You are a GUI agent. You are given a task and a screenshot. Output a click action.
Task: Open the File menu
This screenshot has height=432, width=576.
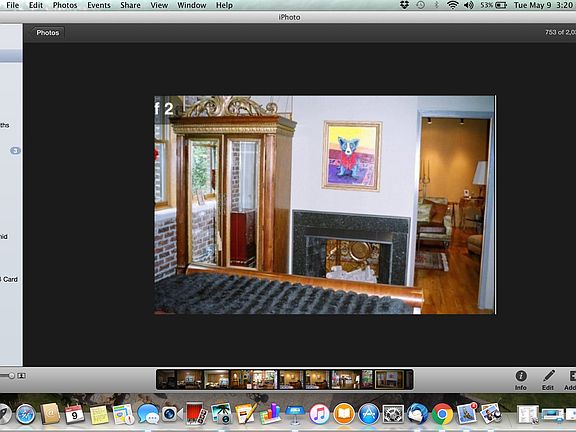pyautogui.click(x=12, y=5)
